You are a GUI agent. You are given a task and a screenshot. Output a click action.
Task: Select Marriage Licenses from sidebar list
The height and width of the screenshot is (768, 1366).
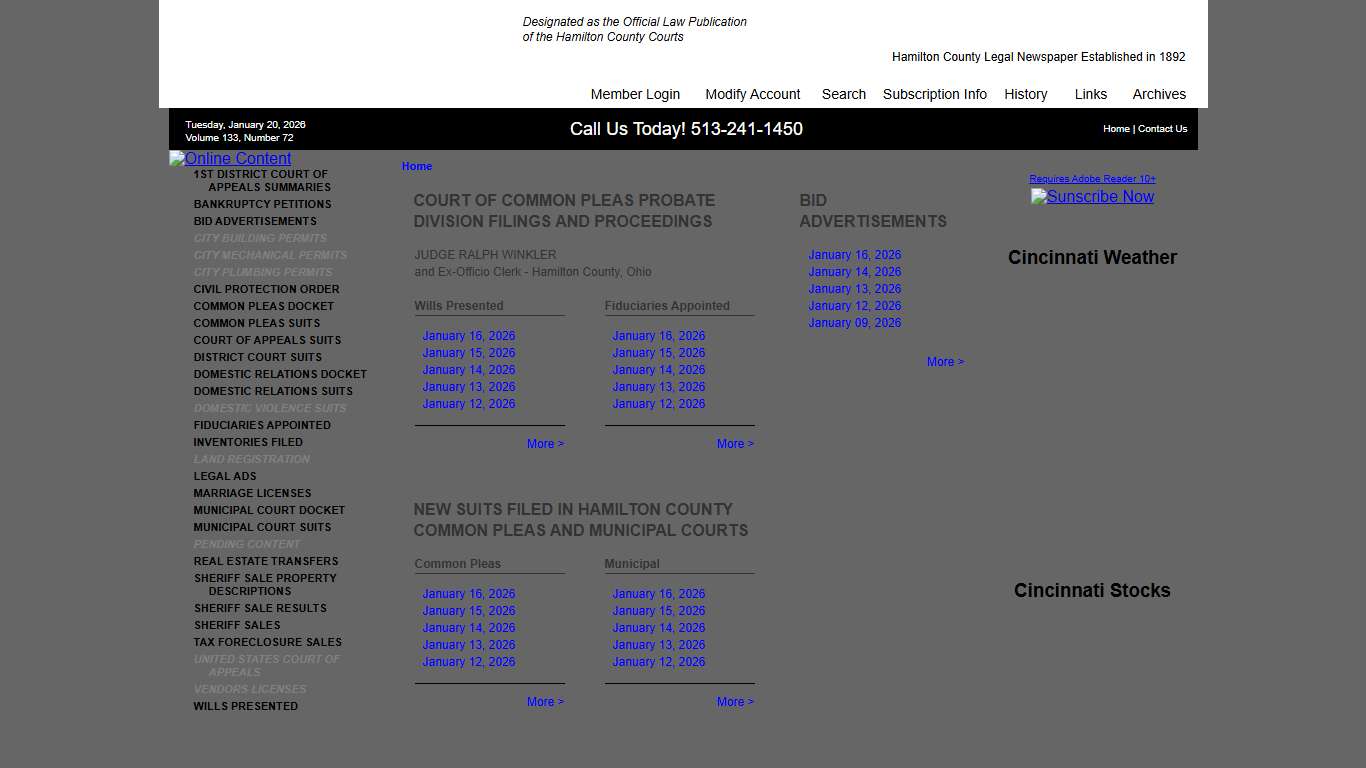click(252, 493)
